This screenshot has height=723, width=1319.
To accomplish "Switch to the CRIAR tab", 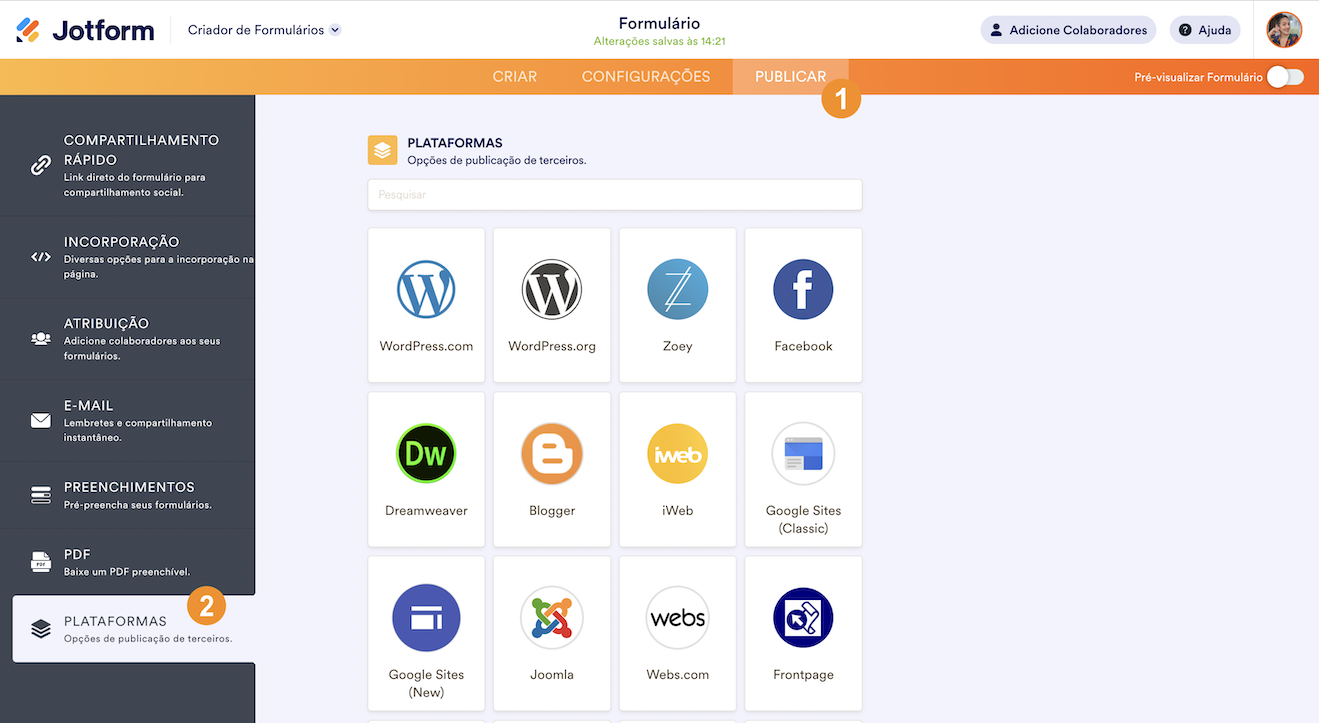I will (515, 77).
